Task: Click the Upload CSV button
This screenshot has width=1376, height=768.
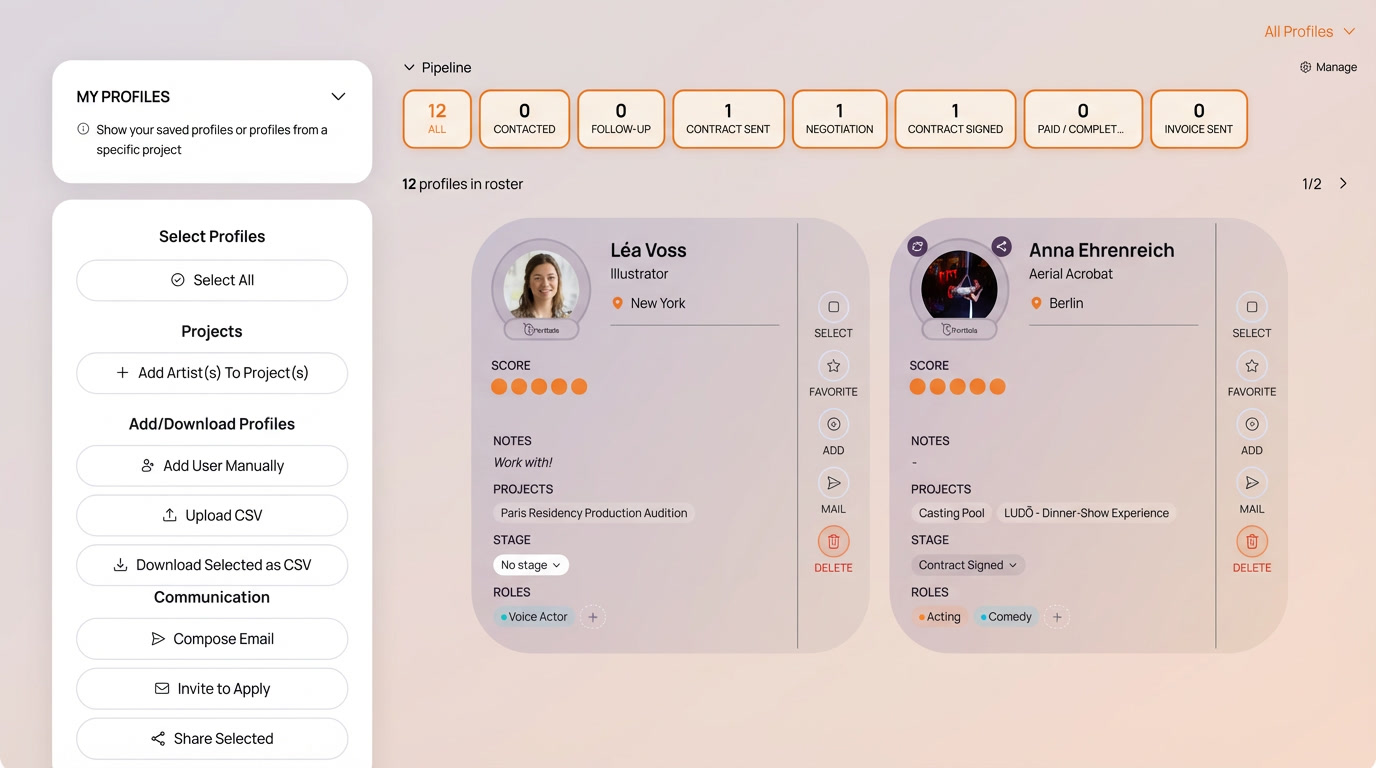Action: click(212, 516)
